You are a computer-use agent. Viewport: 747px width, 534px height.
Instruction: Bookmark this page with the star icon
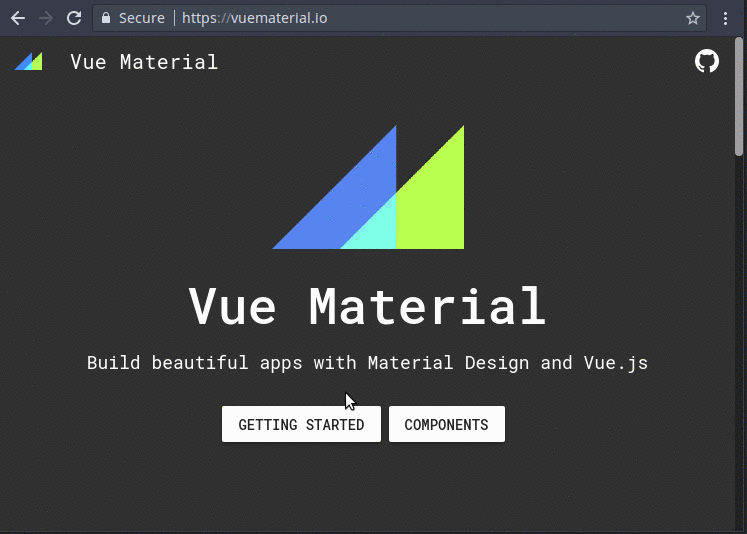693,19
